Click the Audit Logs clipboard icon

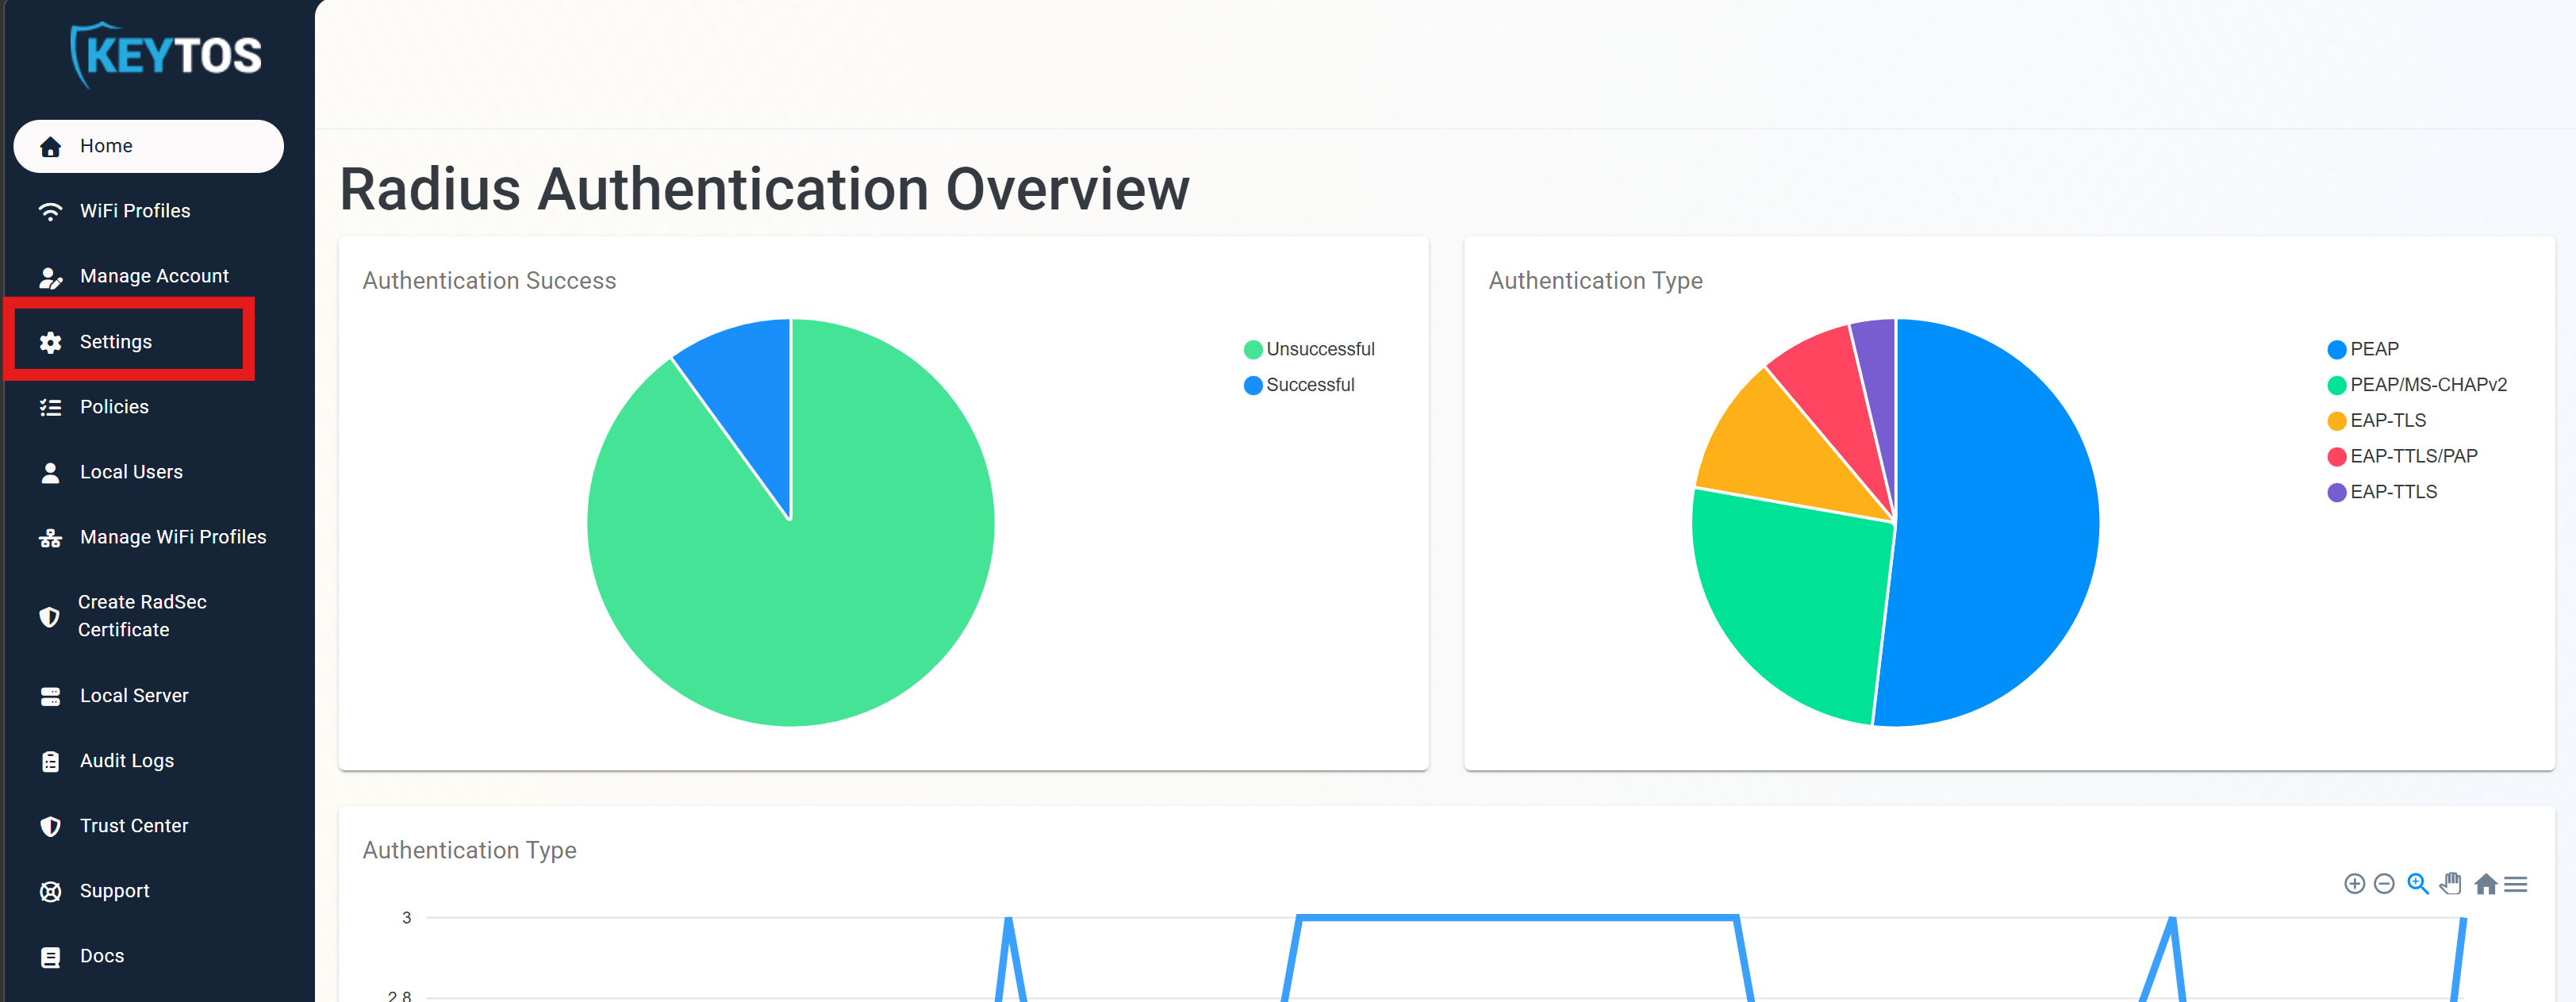coord(50,761)
